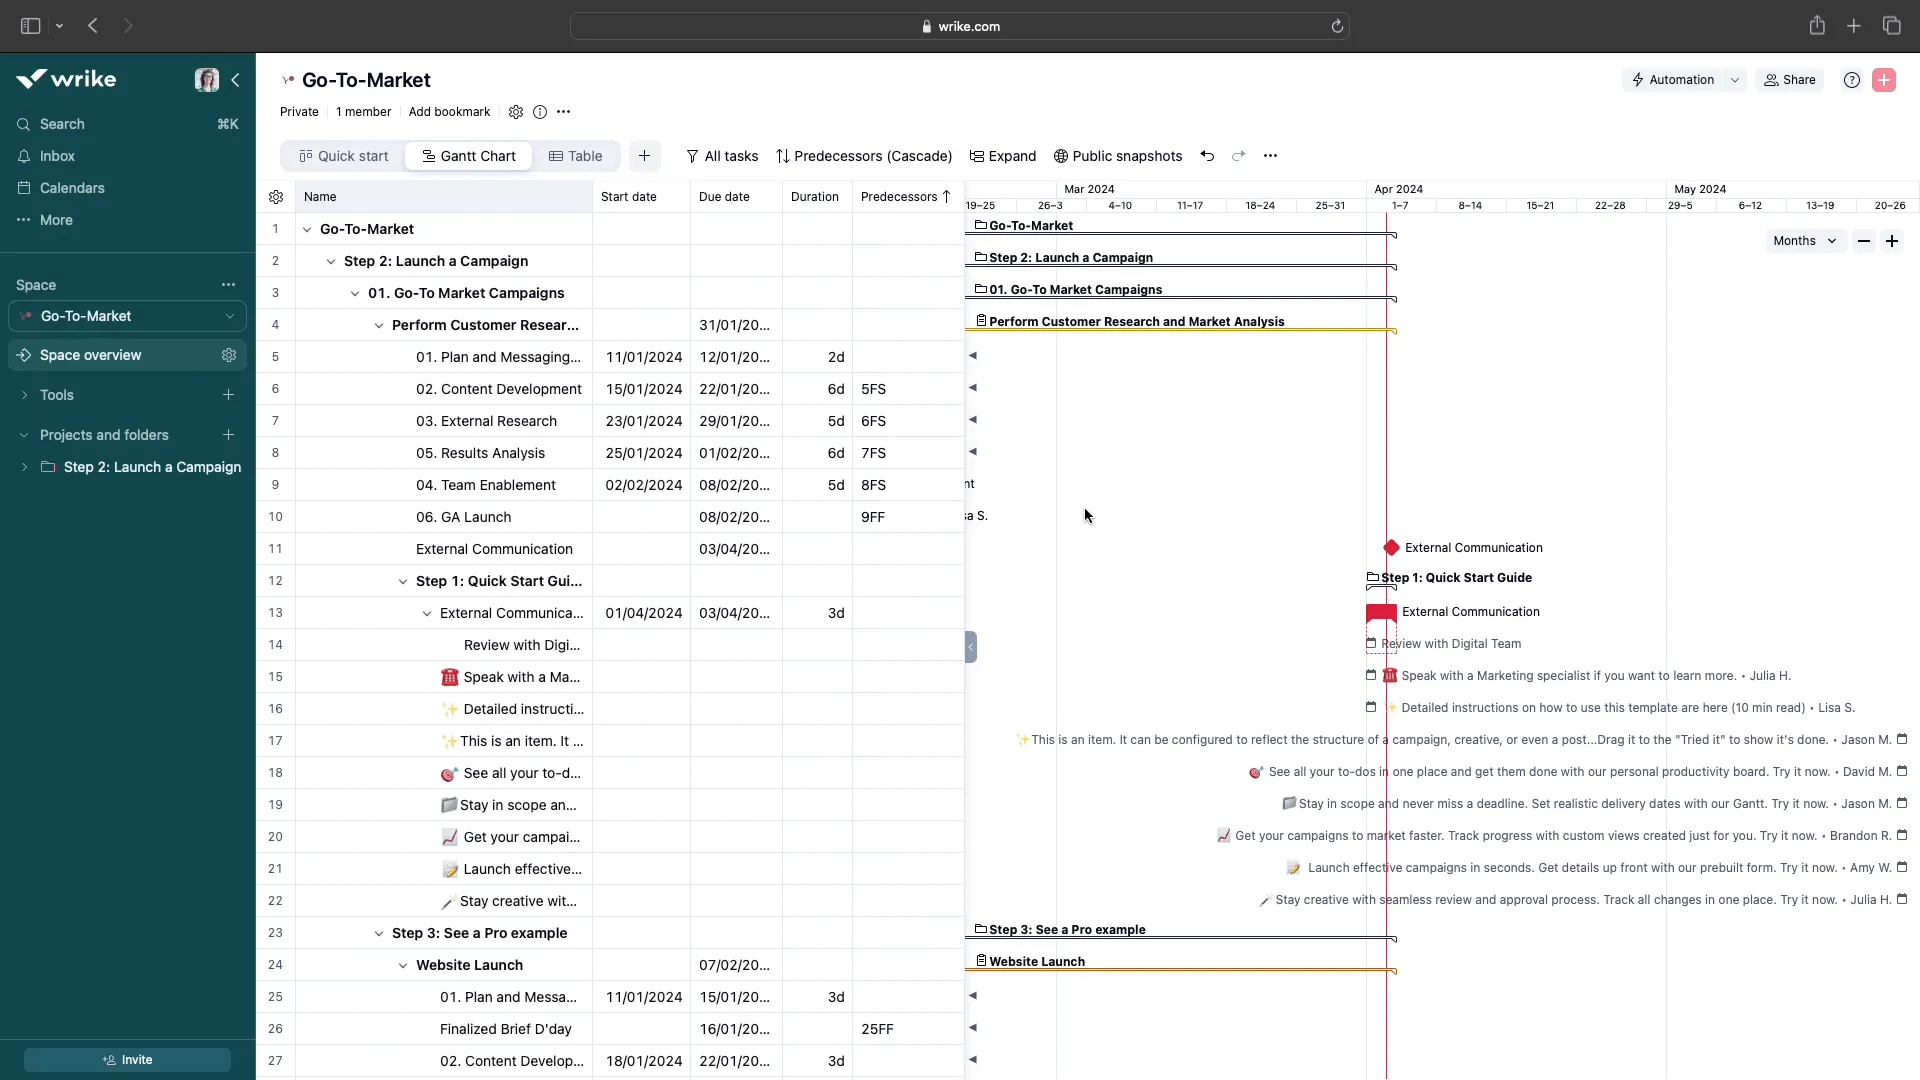
Task: Open Space overview settings gear
Action: [229, 355]
